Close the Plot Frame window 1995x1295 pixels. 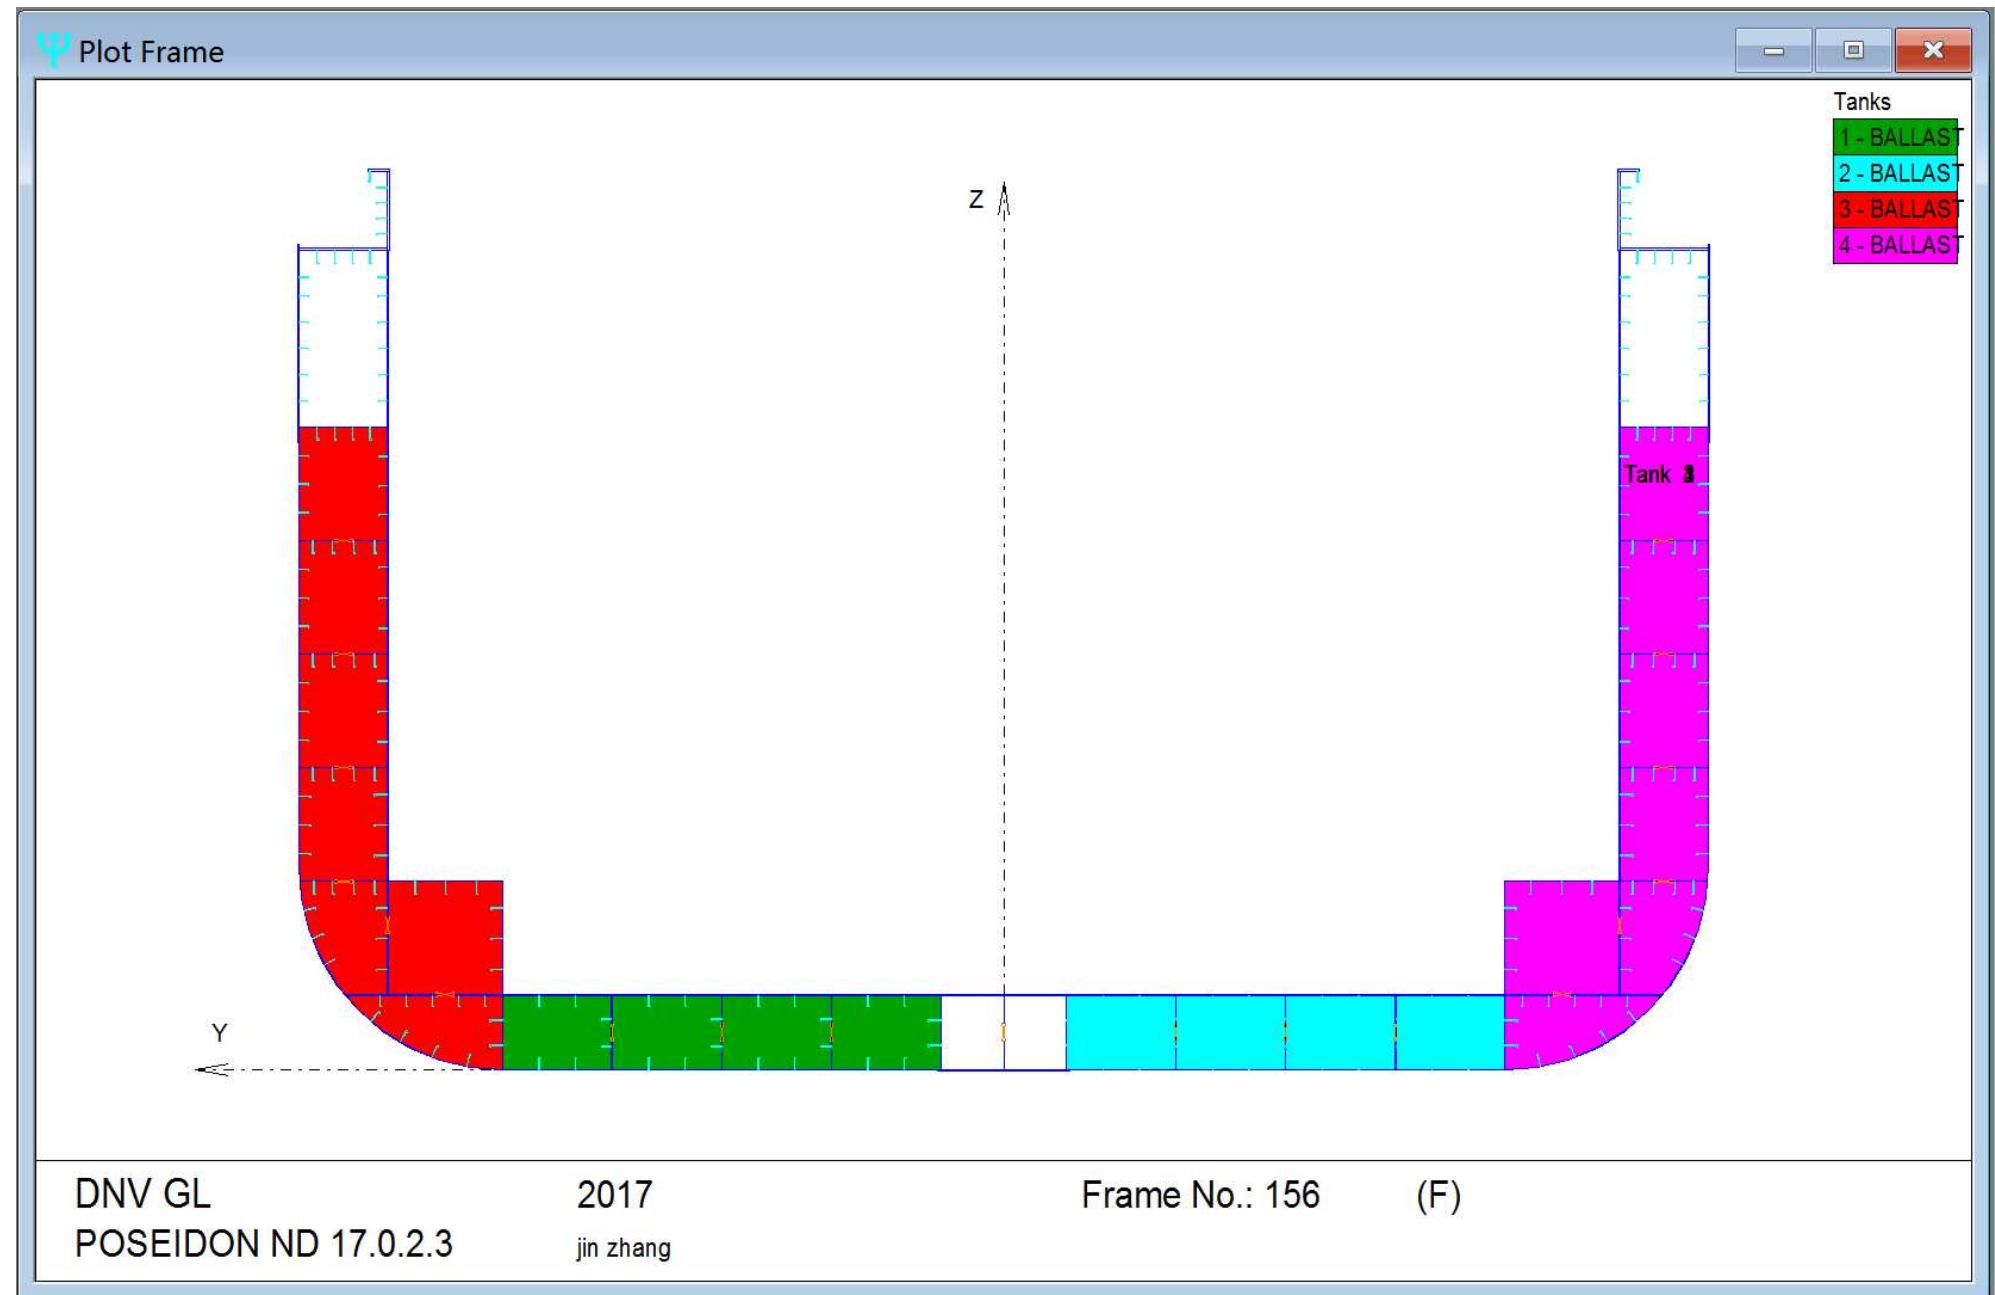pyautogui.click(x=1932, y=51)
